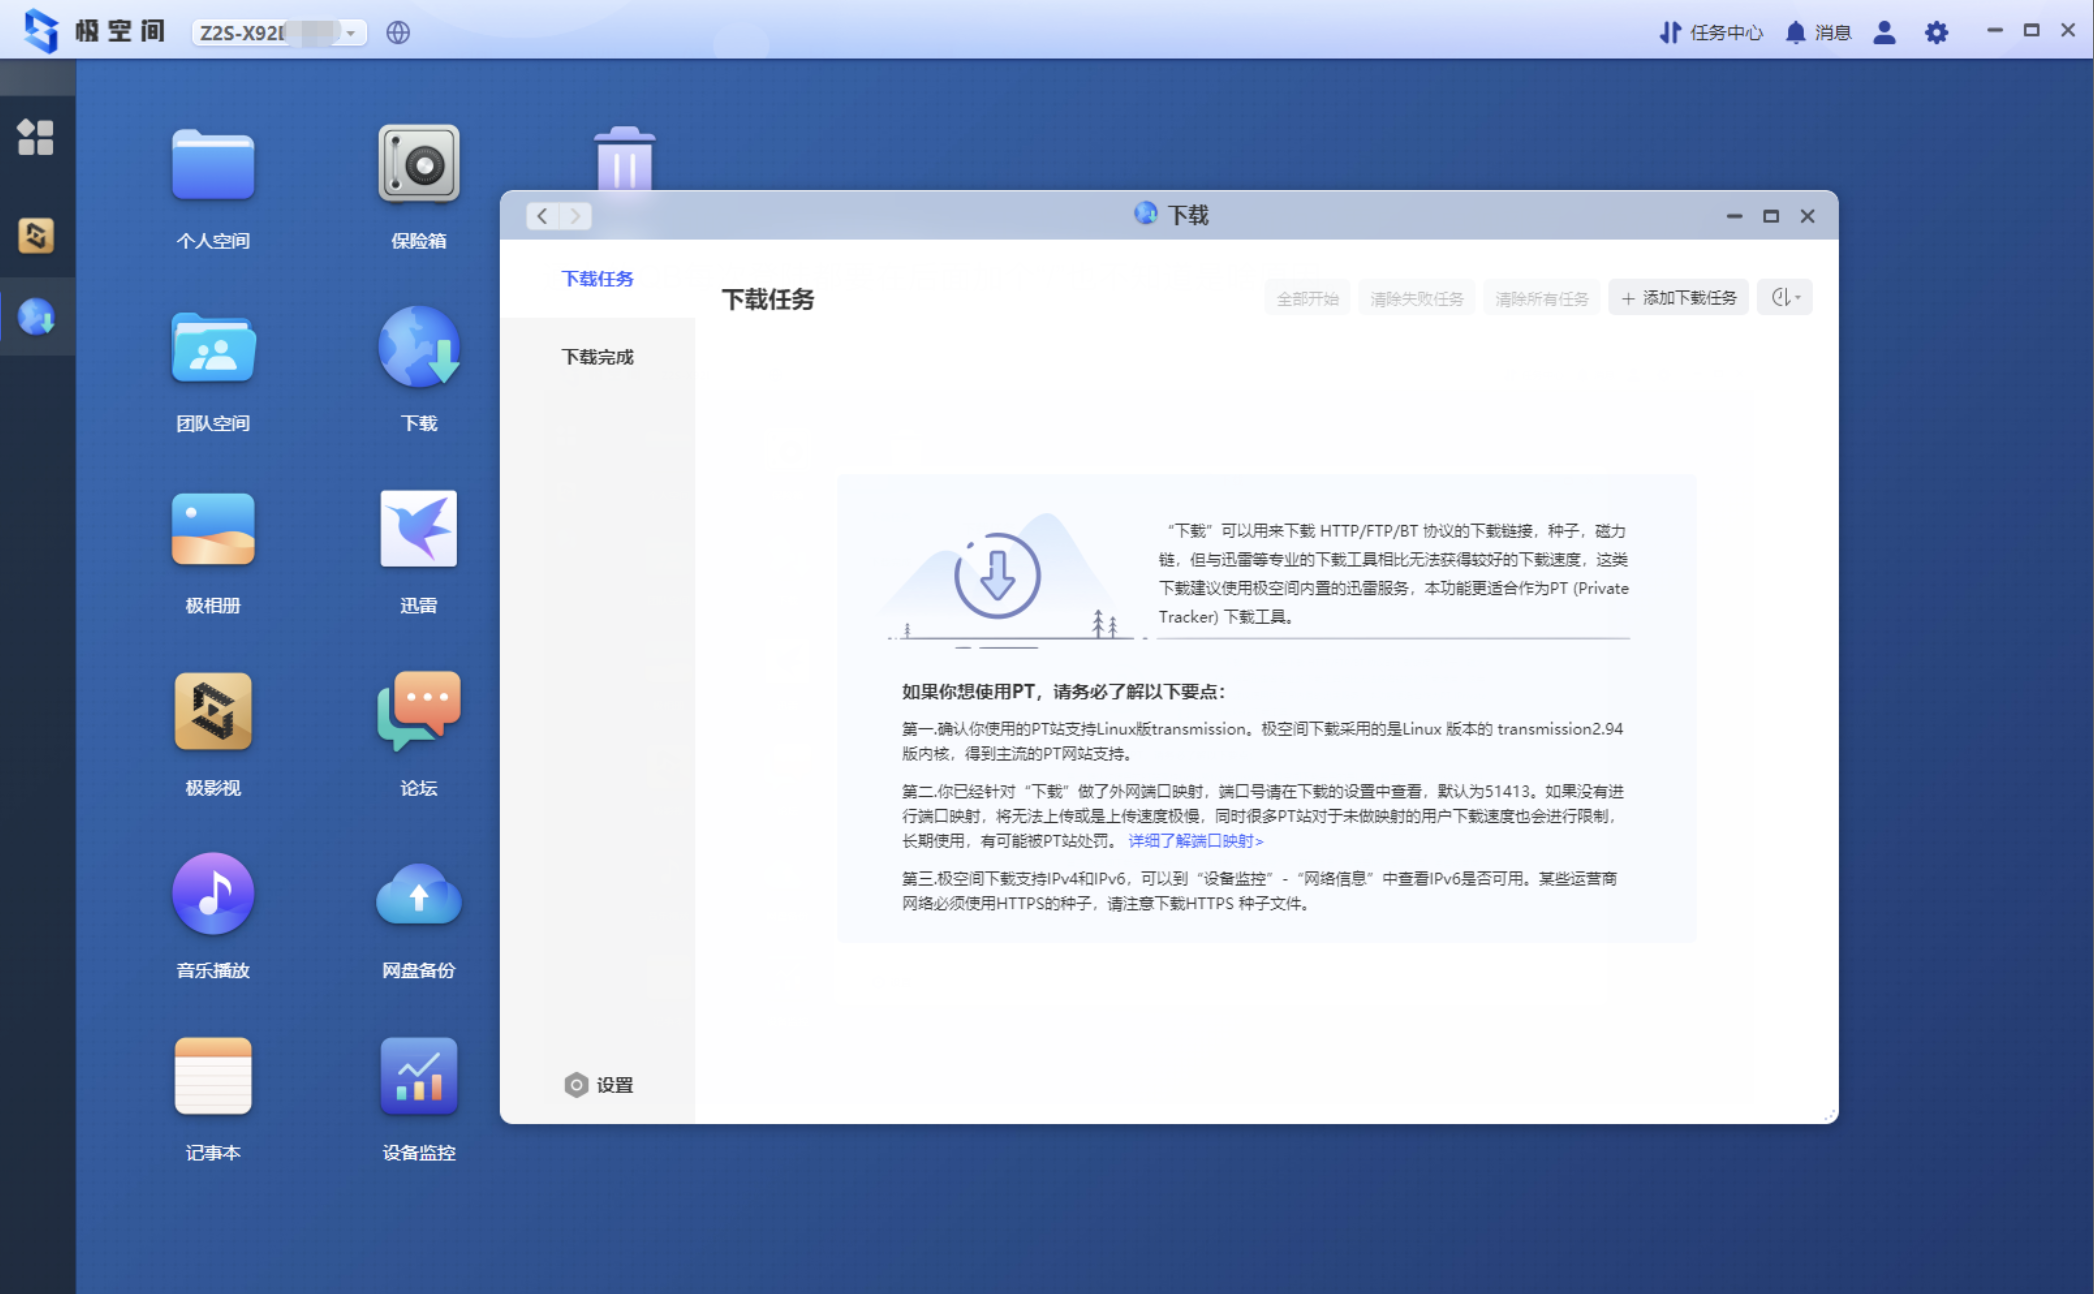Launch the 音乐播放 music icon
The height and width of the screenshot is (1294, 2094).
(212, 894)
